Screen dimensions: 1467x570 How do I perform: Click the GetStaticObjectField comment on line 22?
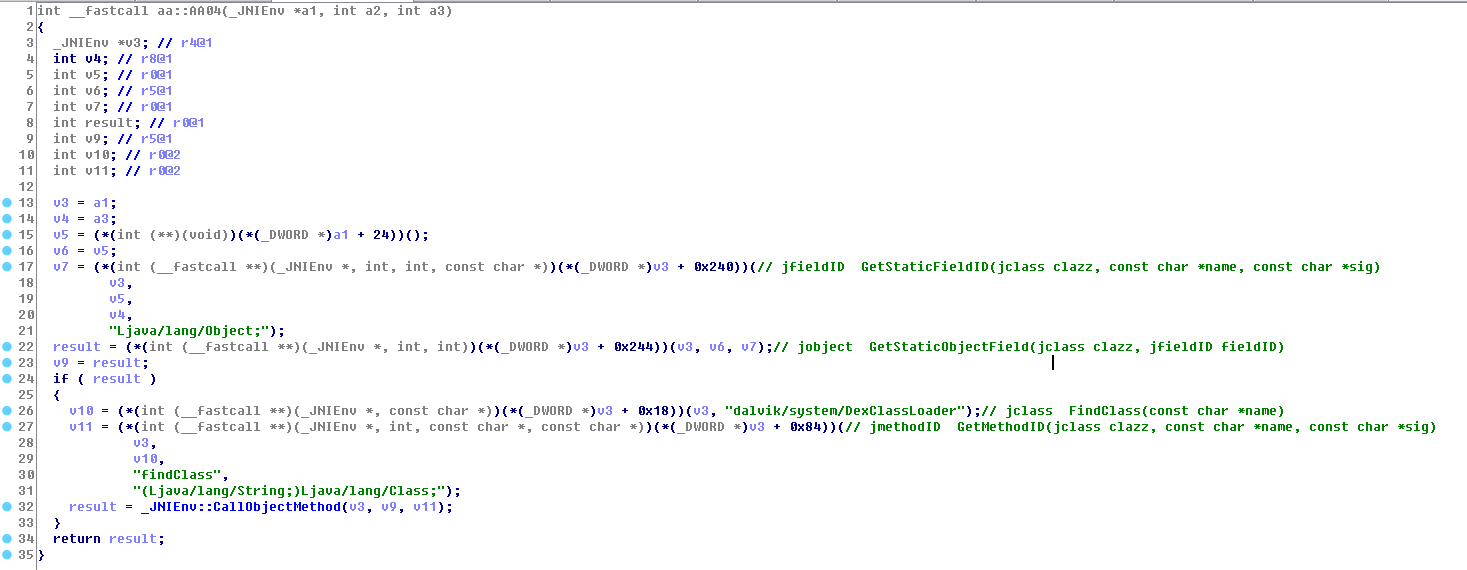click(x=1028, y=347)
